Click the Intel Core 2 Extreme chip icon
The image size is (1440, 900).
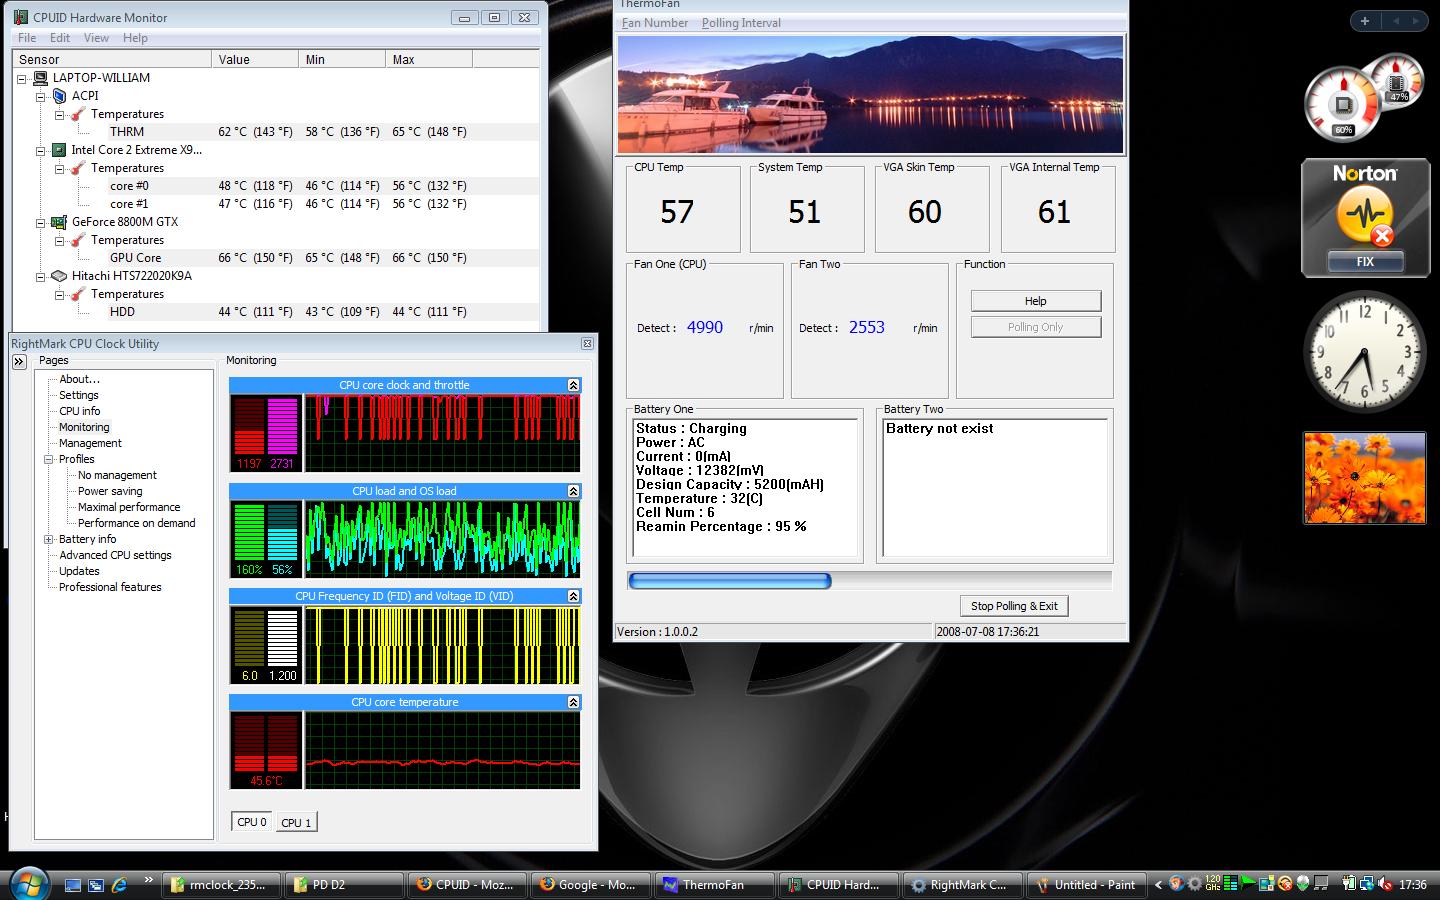pos(59,150)
